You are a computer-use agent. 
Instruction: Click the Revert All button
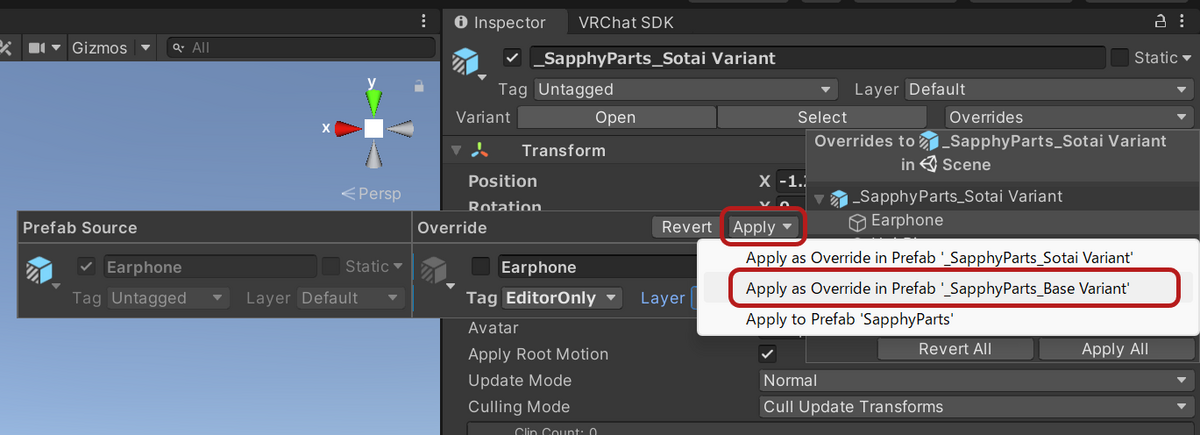955,349
